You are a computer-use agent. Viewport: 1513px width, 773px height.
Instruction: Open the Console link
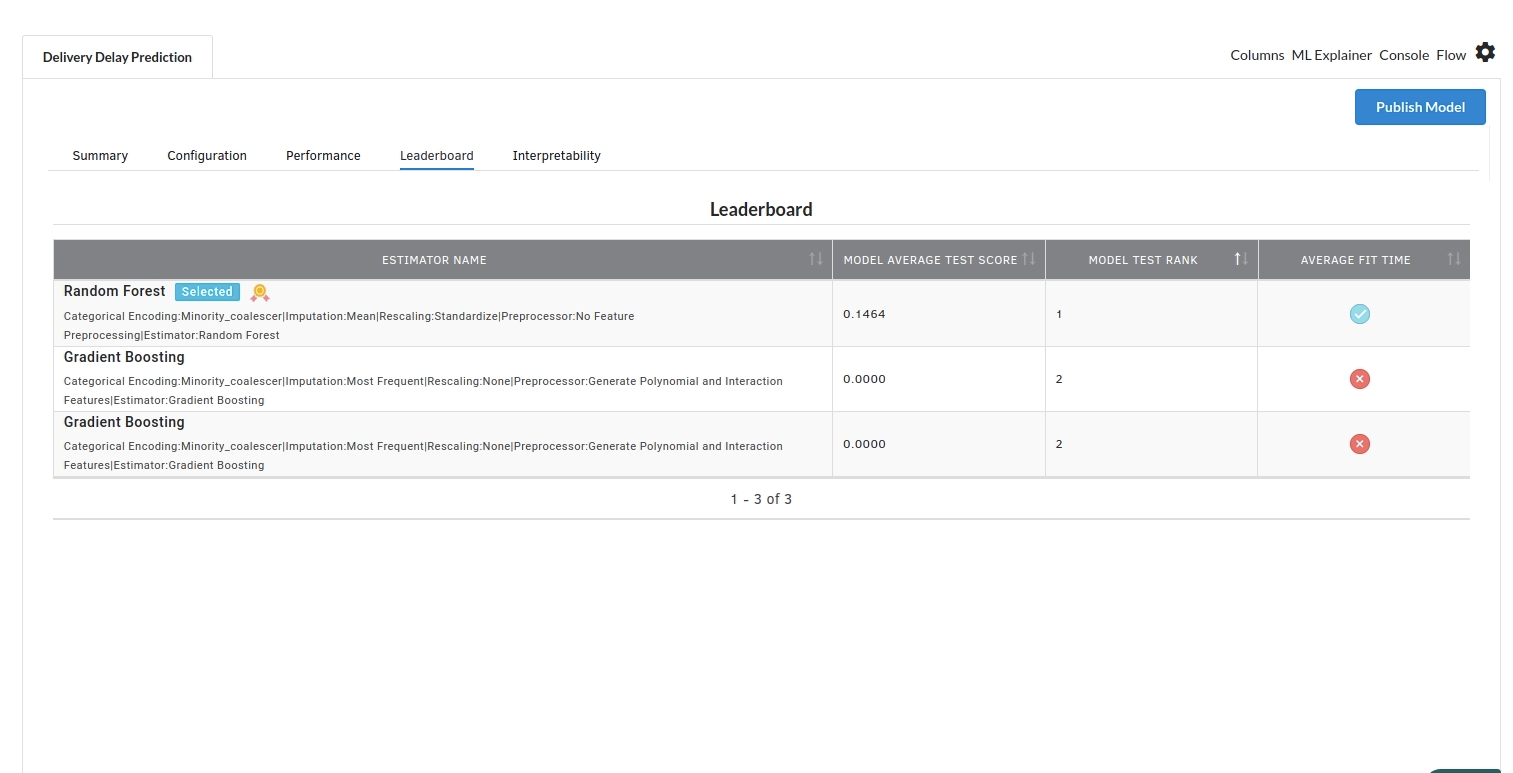coord(1404,55)
